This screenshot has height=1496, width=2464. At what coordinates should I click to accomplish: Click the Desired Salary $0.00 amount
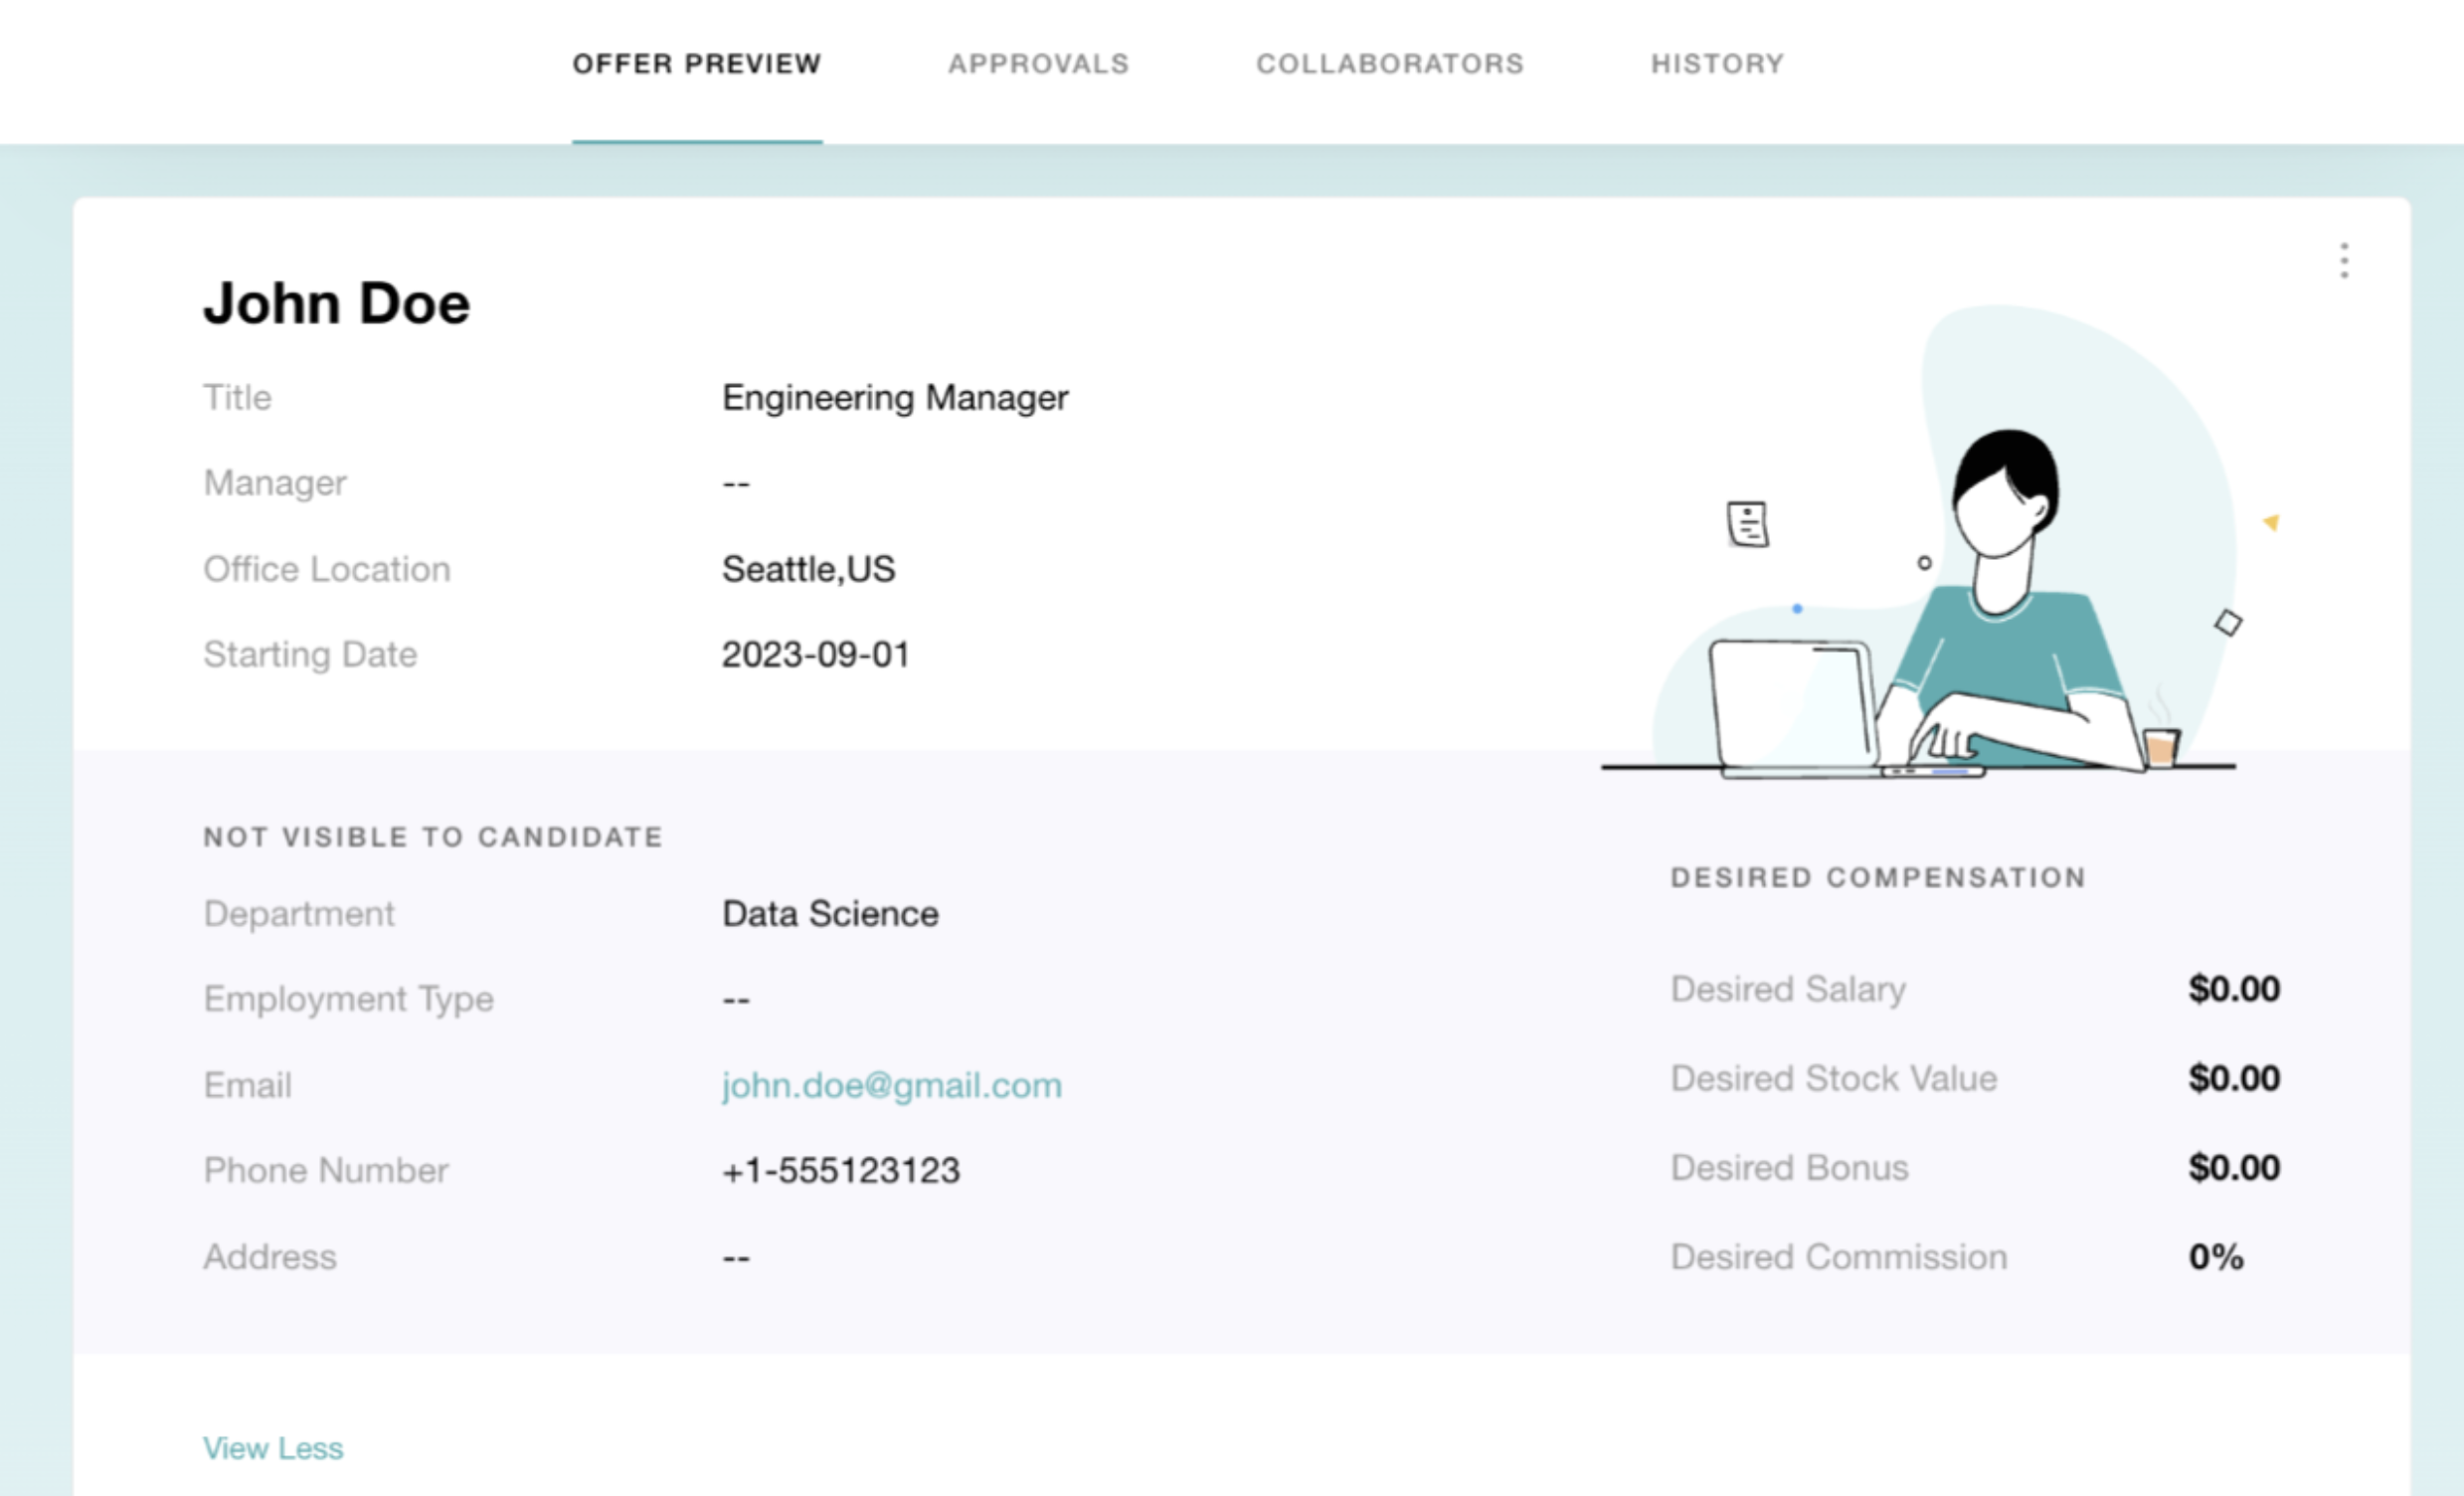2234,989
